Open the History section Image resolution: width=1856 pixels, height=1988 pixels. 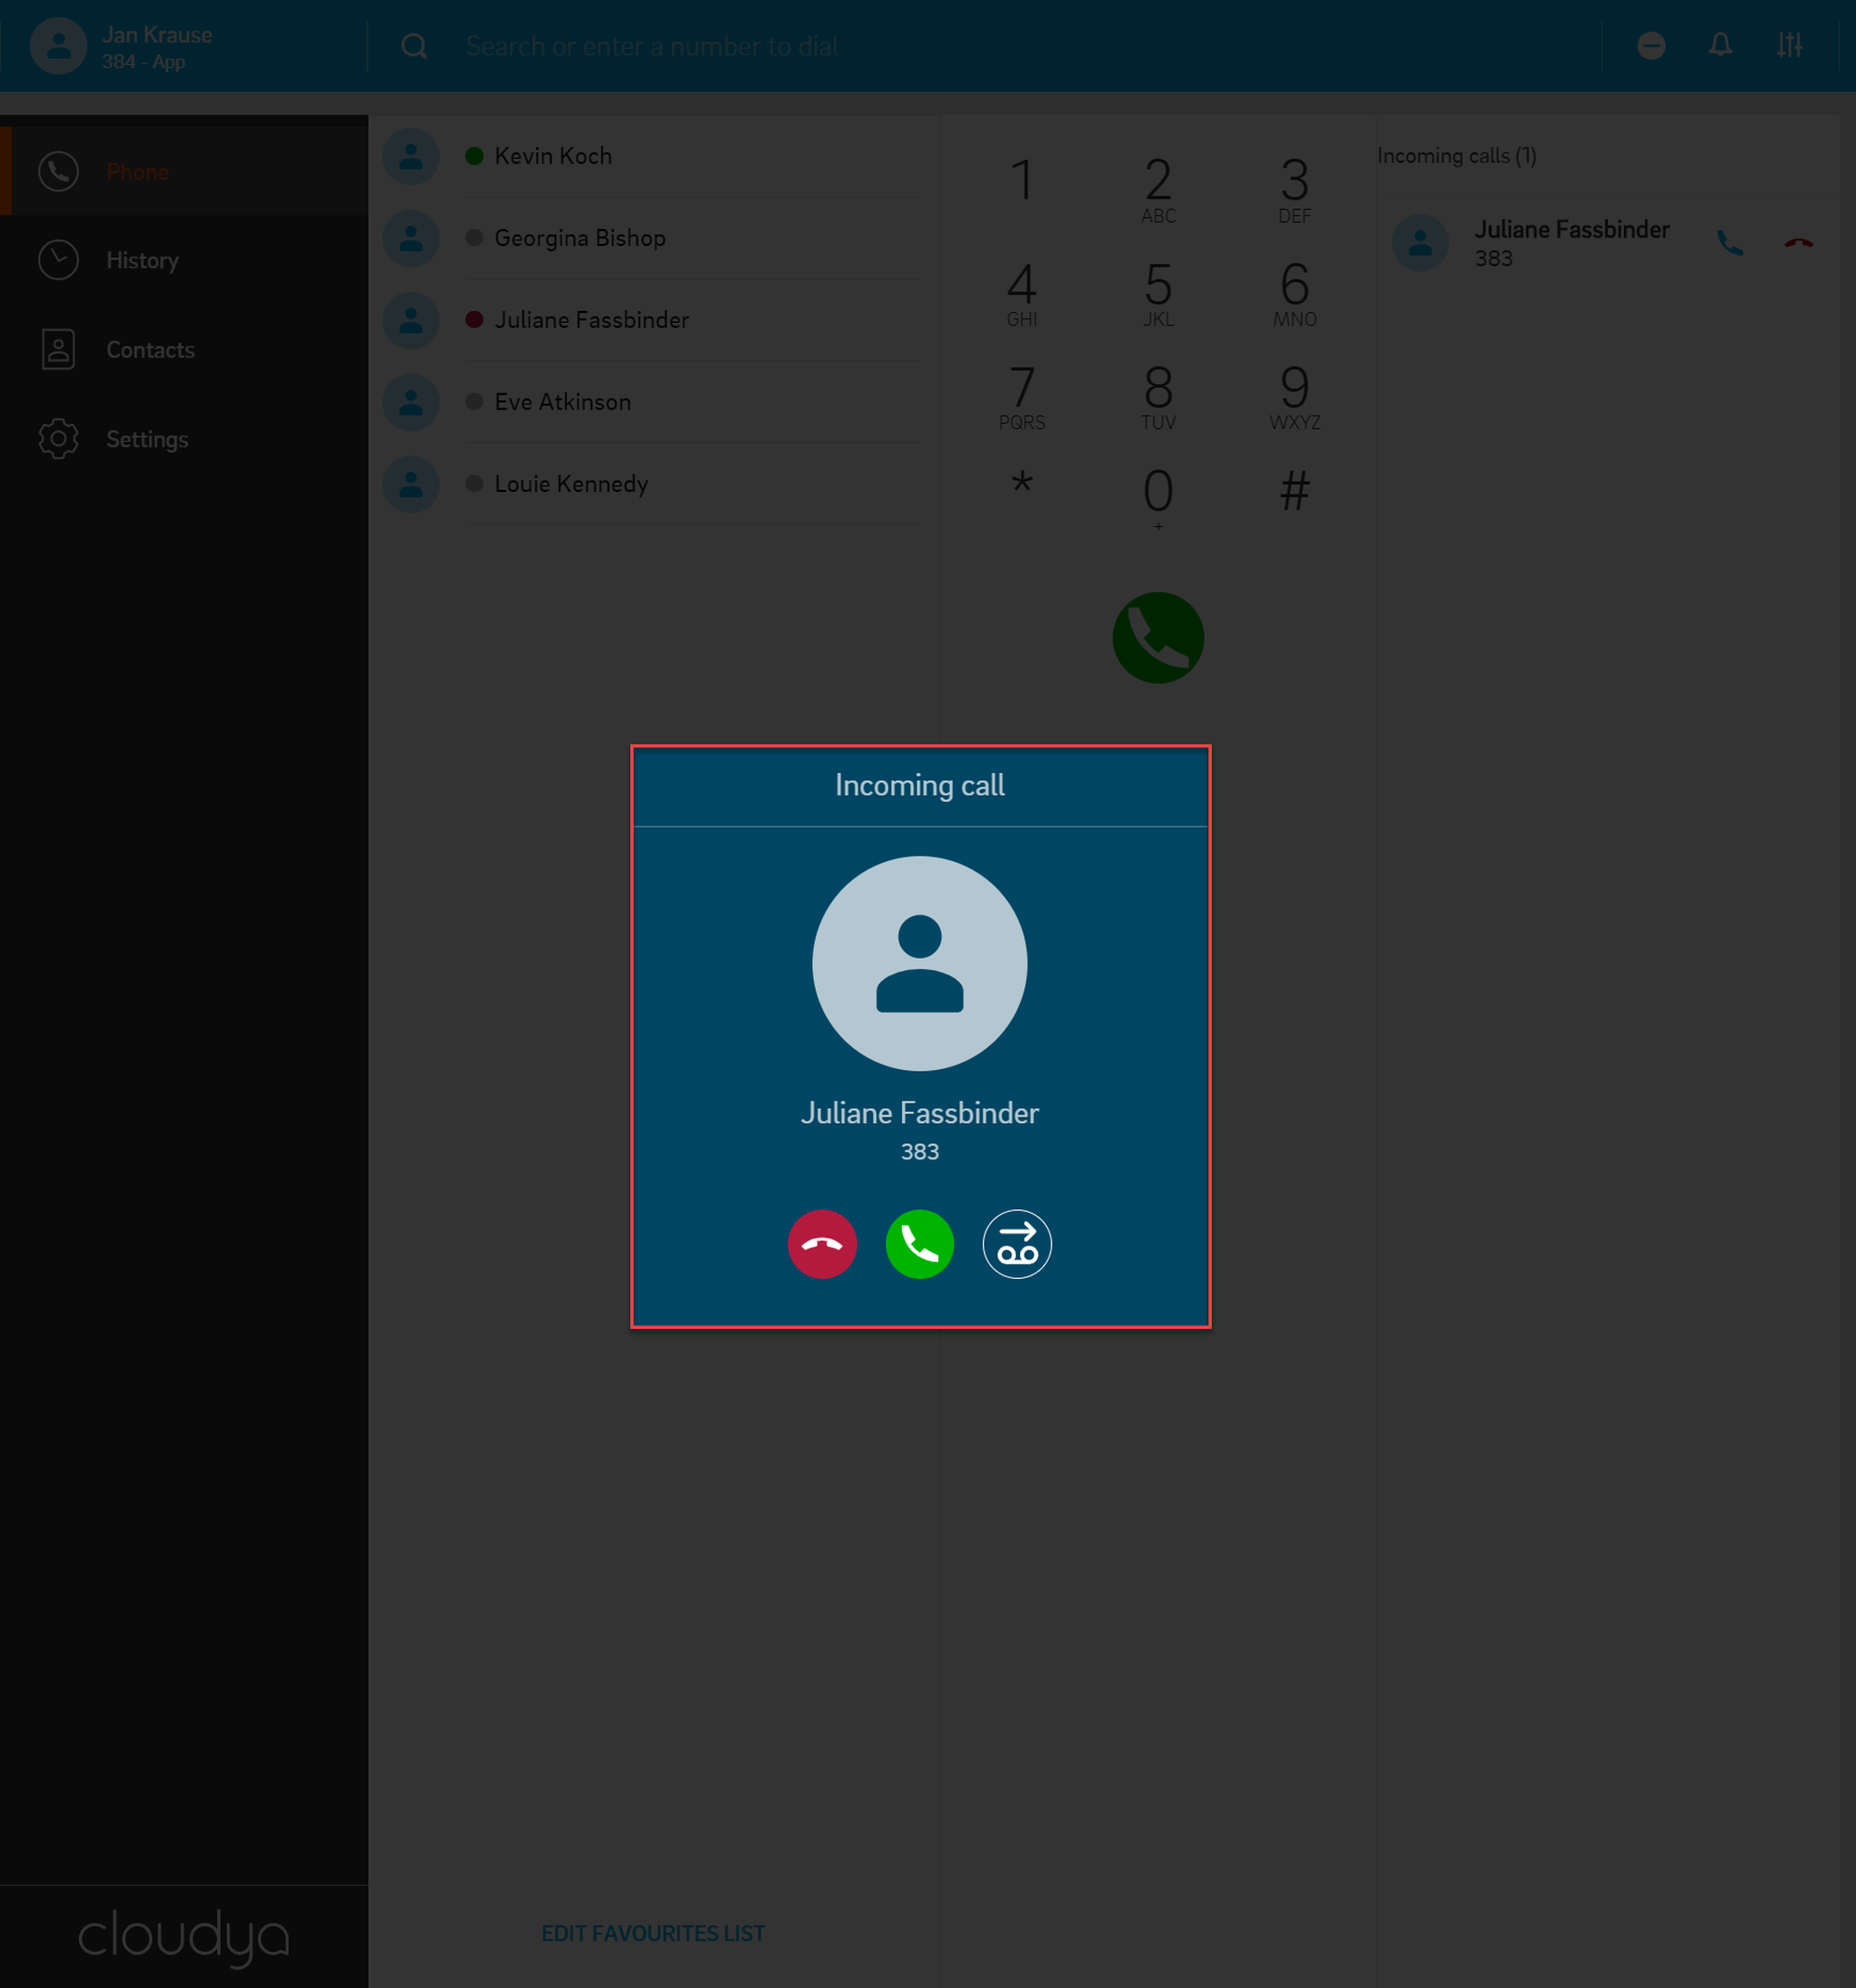point(142,261)
